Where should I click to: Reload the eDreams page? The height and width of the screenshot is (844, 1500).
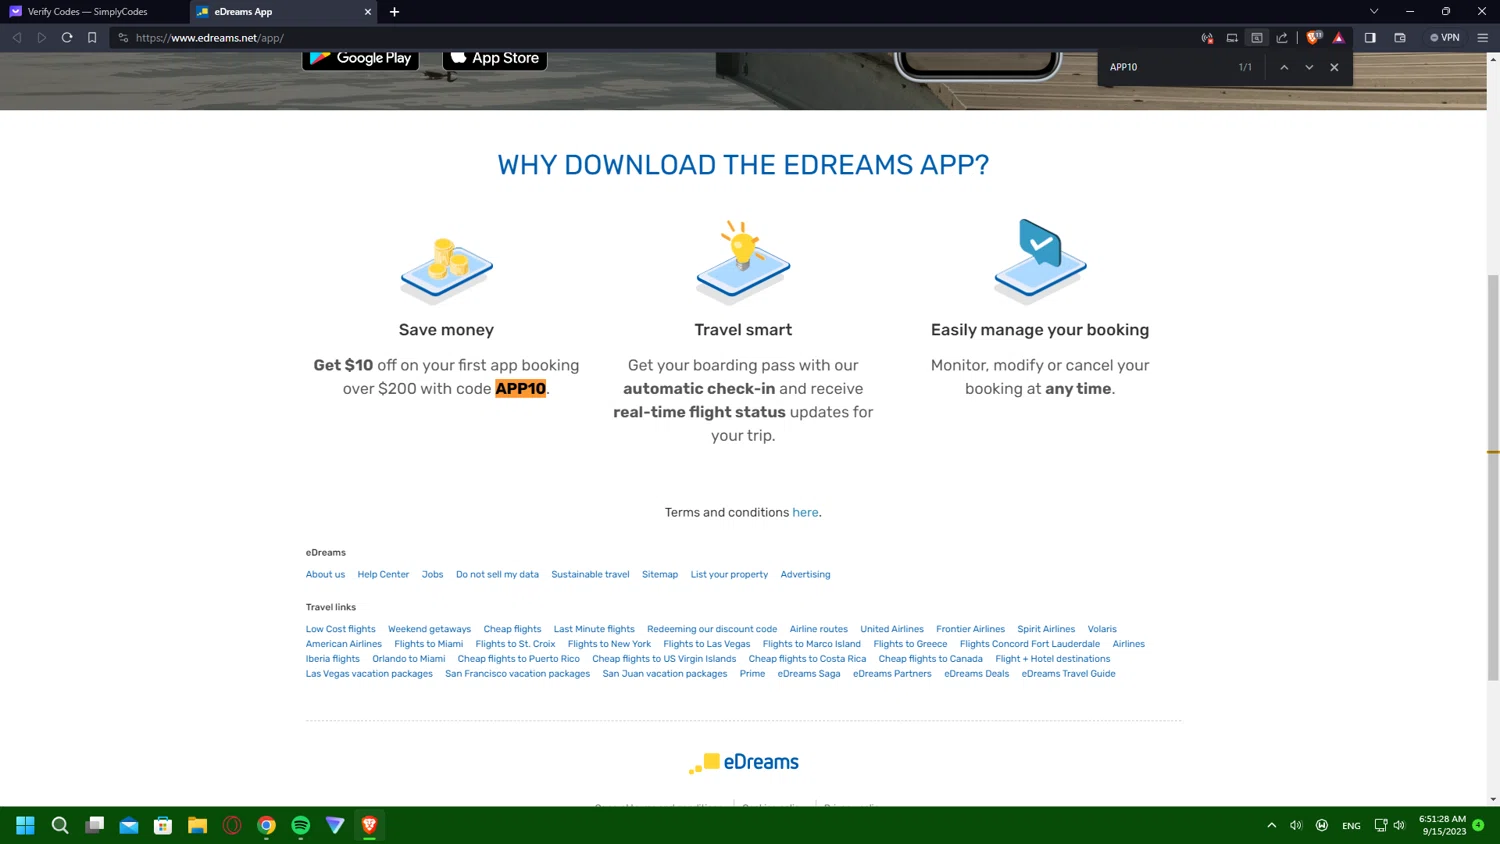(67, 38)
